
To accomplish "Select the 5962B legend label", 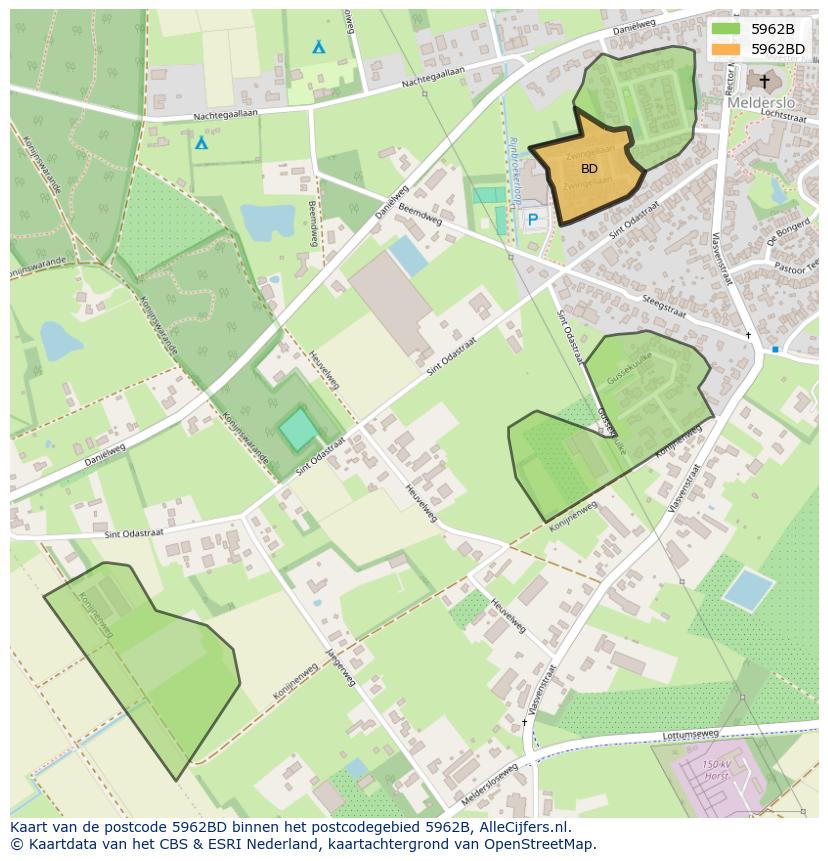I will click(x=772, y=29).
